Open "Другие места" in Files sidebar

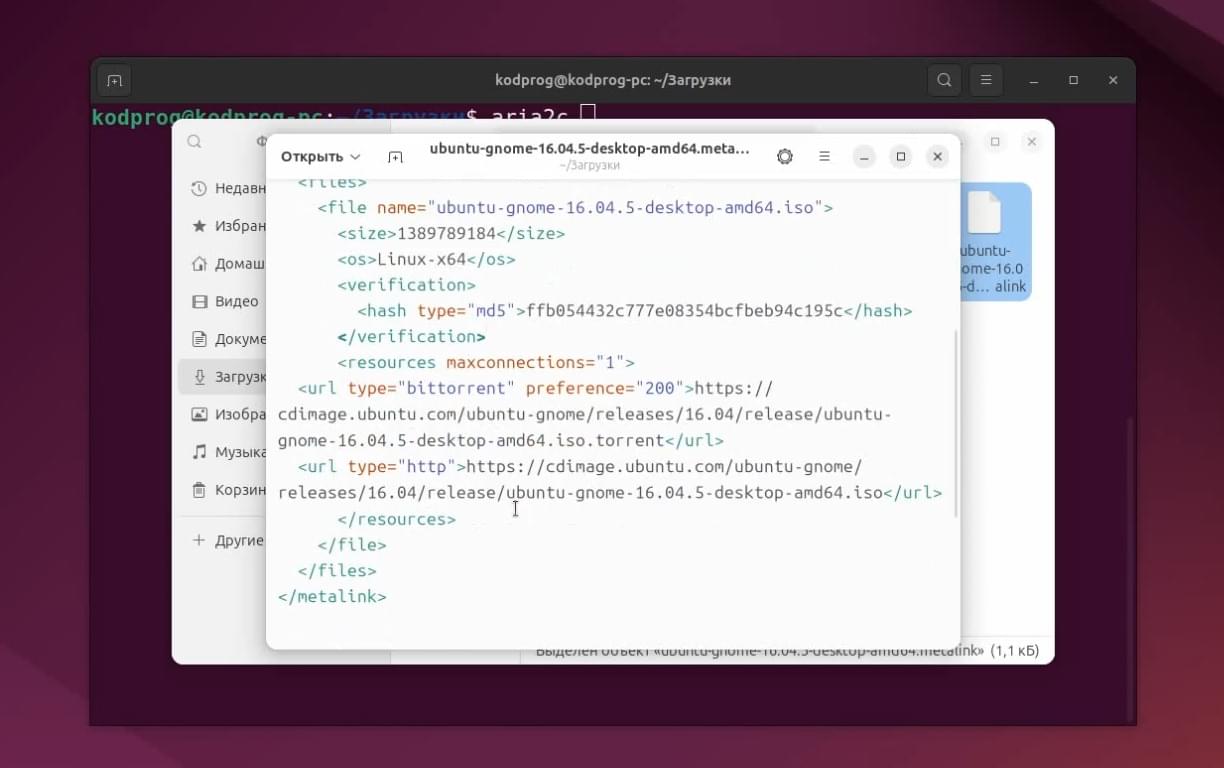pyautogui.click(x=228, y=540)
